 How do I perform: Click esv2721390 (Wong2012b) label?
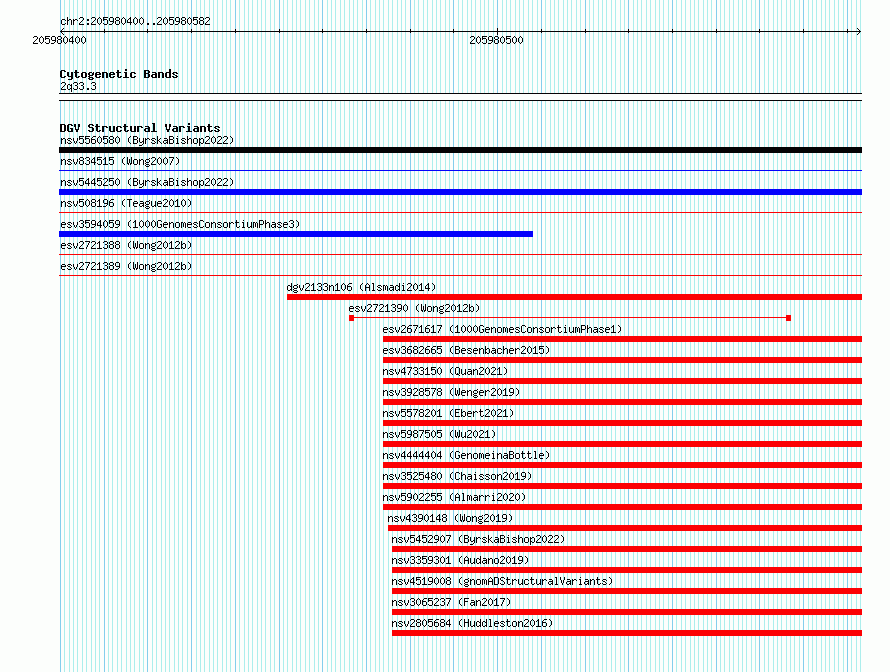point(414,308)
